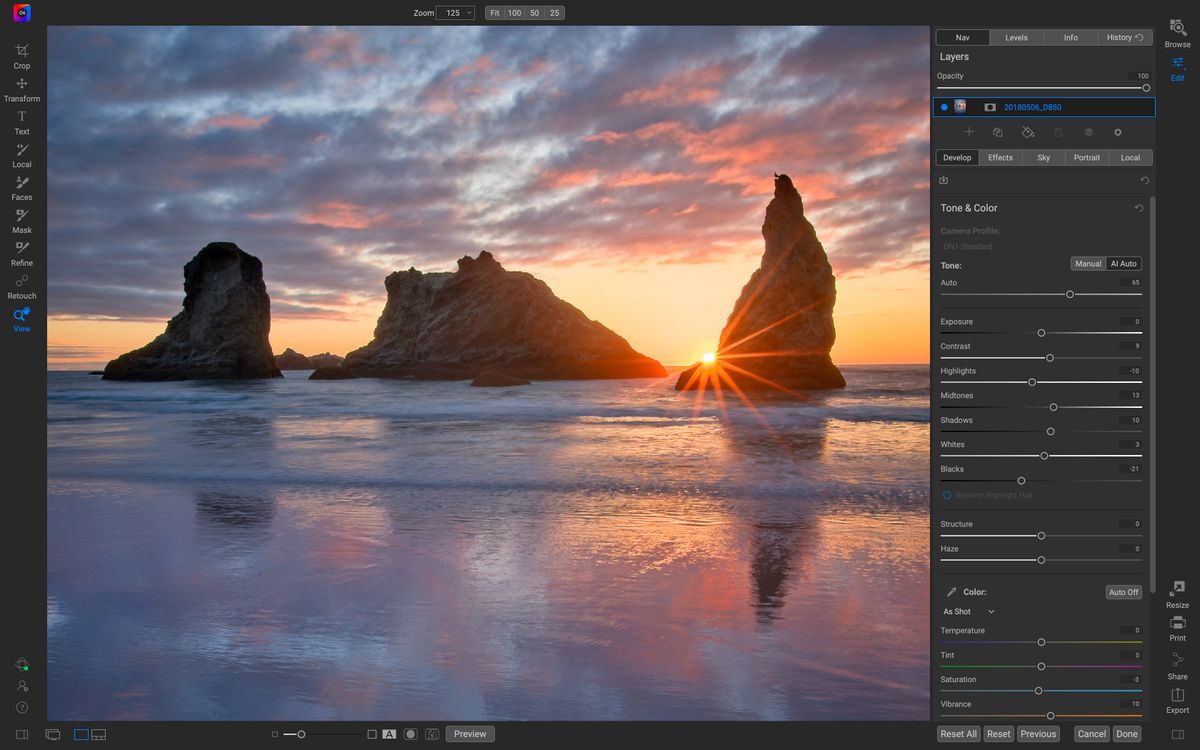Open the Transform tool
Image resolution: width=1200 pixels, height=750 pixels.
[x=21, y=89]
